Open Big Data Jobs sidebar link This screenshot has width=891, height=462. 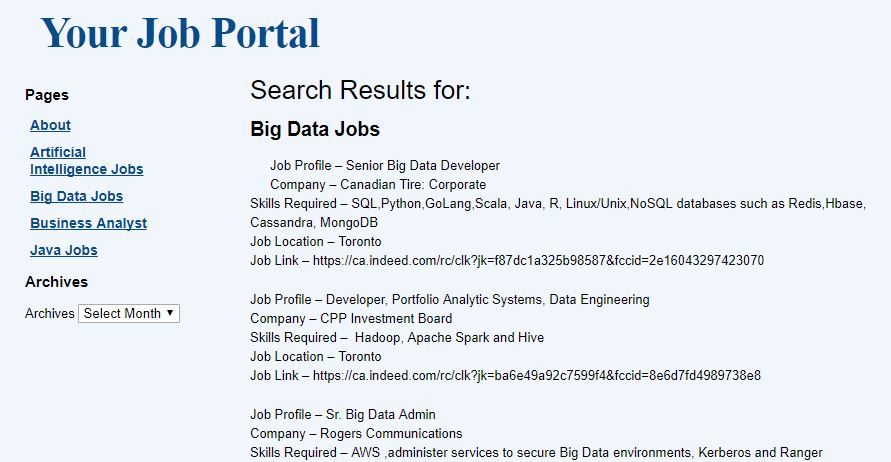point(76,196)
